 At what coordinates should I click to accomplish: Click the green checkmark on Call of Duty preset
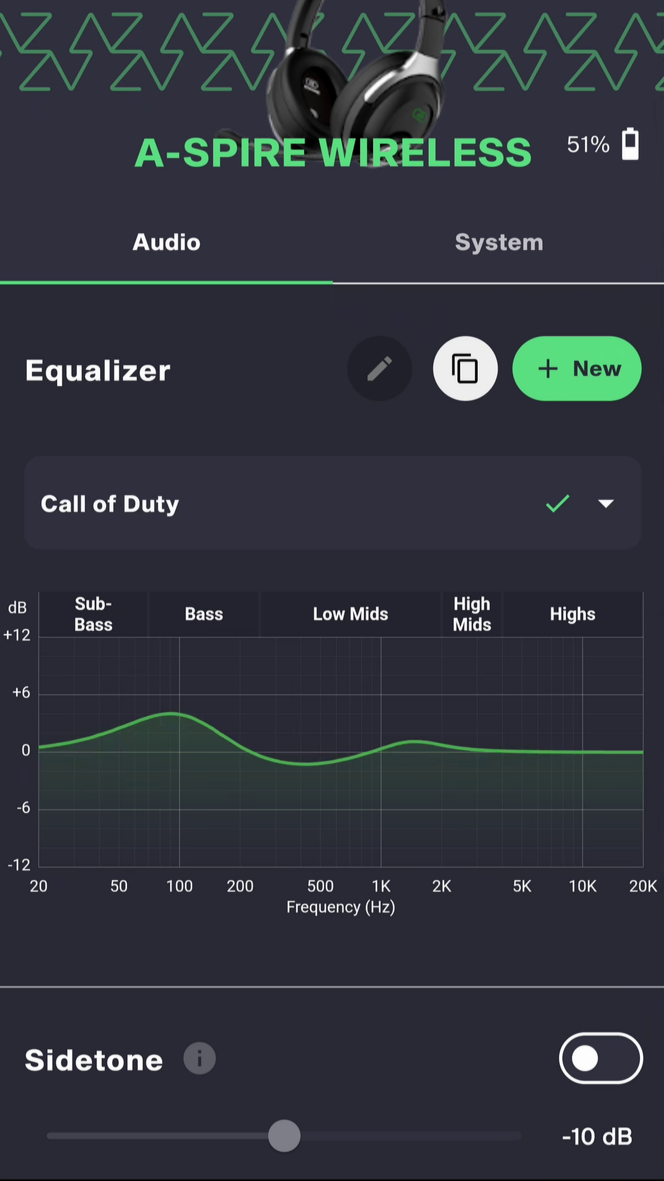pos(557,504)
